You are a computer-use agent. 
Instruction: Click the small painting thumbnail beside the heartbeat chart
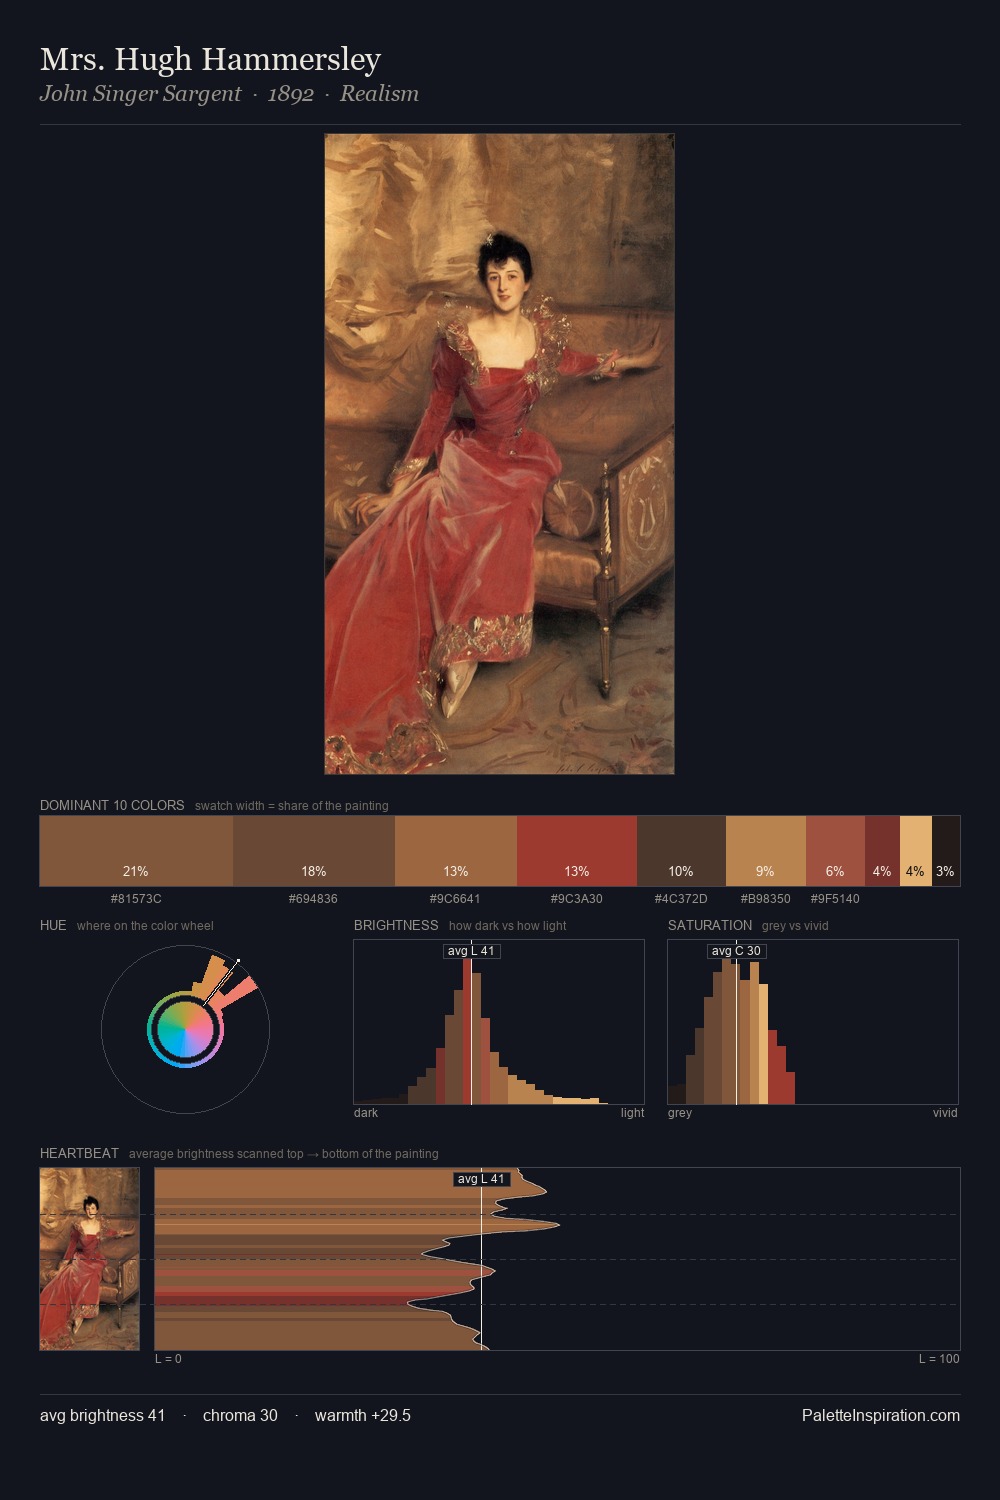[90, 1259]
